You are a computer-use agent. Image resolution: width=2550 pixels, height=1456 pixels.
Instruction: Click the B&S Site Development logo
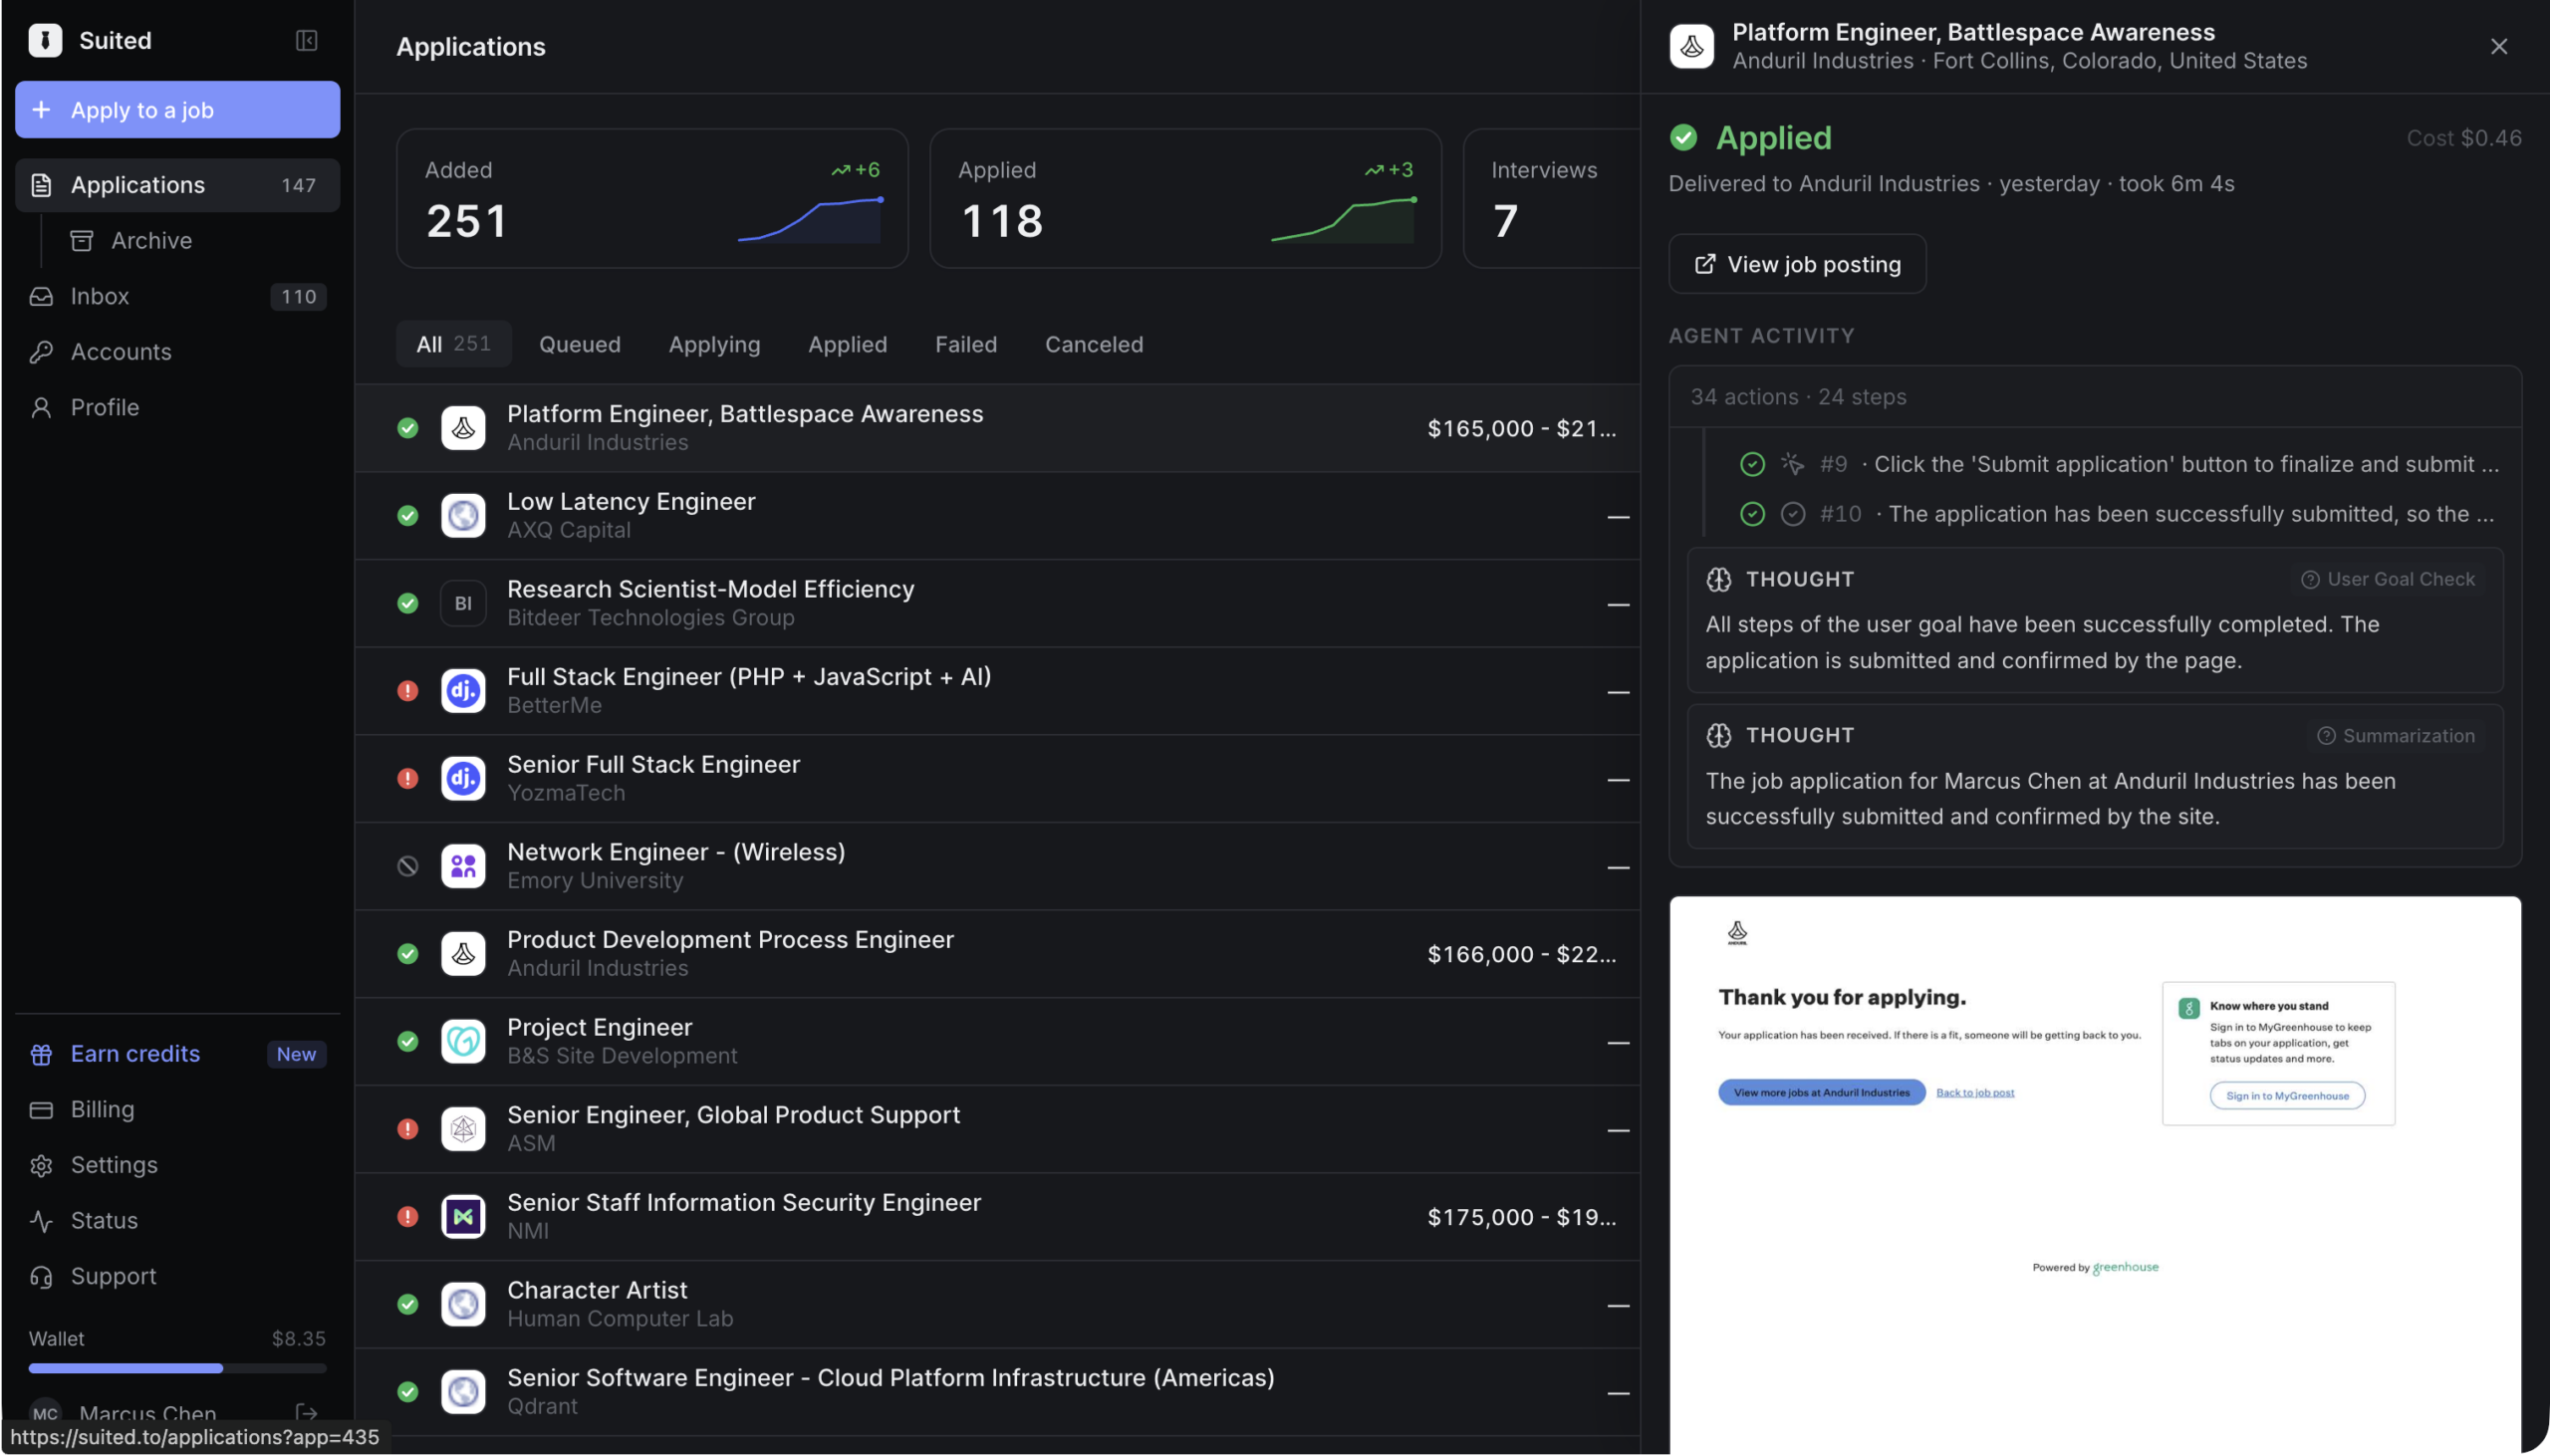463,1042
